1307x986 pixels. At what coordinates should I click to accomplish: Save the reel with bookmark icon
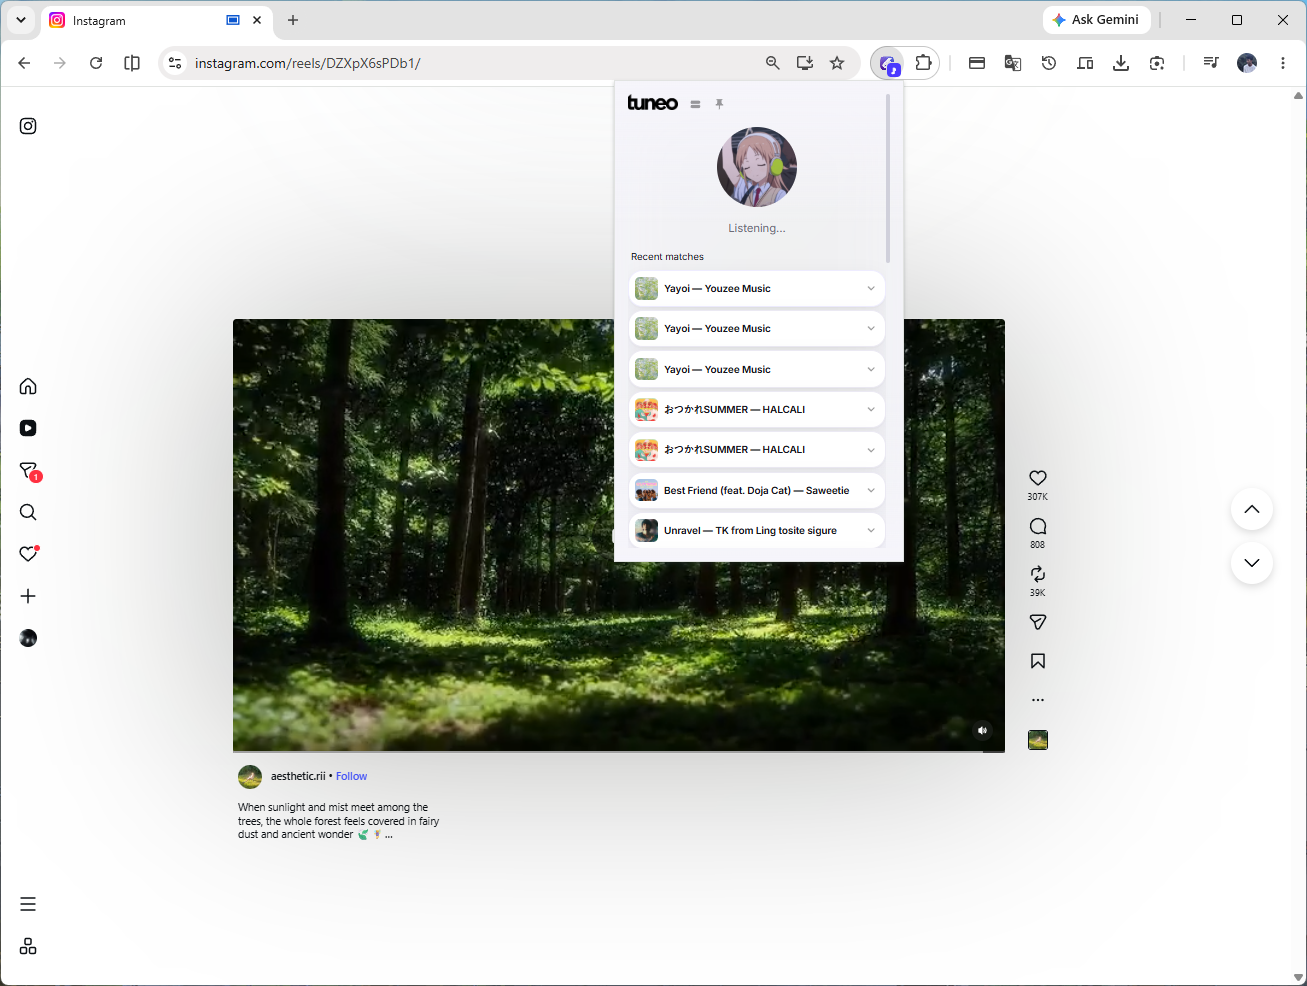point(1038,661)
